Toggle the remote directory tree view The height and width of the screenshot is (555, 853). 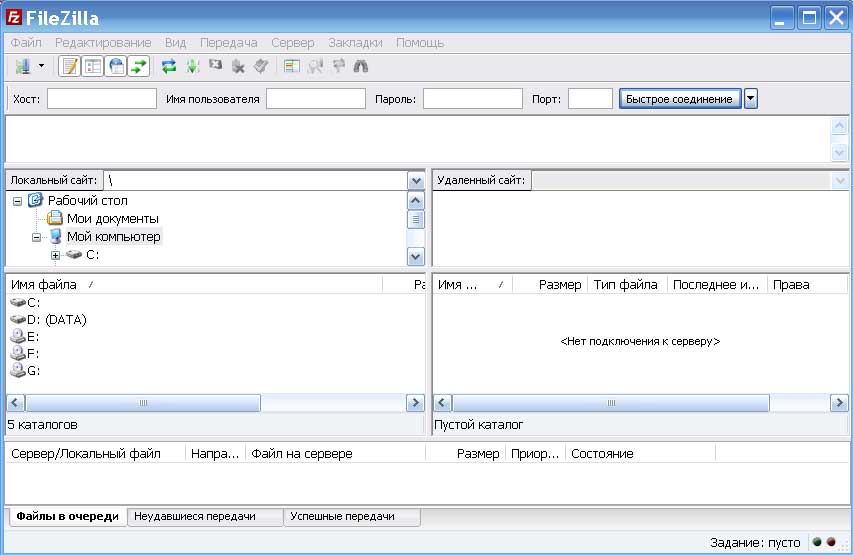[116, 66]
